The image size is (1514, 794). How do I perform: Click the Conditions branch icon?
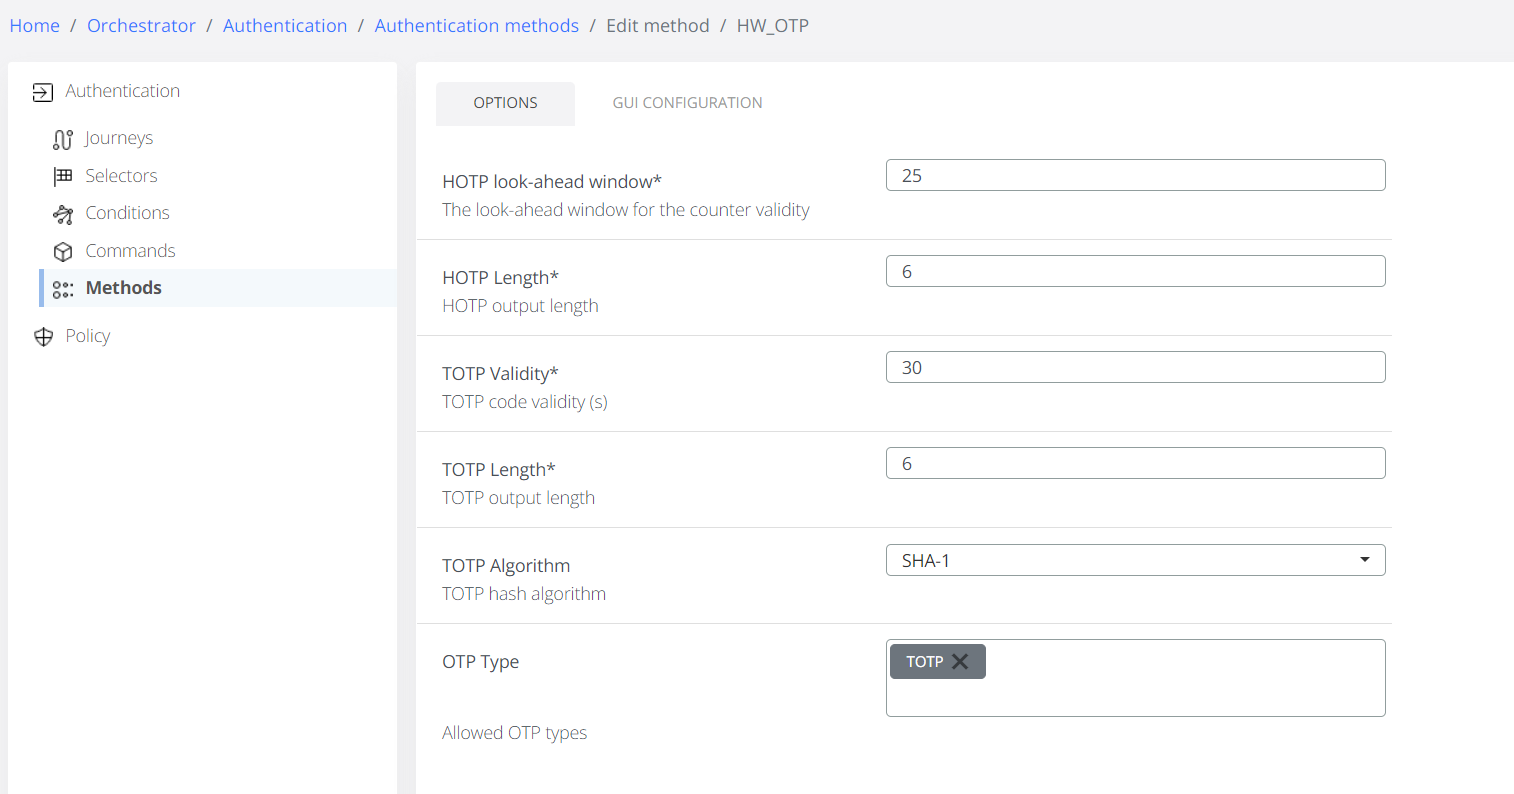62,213
